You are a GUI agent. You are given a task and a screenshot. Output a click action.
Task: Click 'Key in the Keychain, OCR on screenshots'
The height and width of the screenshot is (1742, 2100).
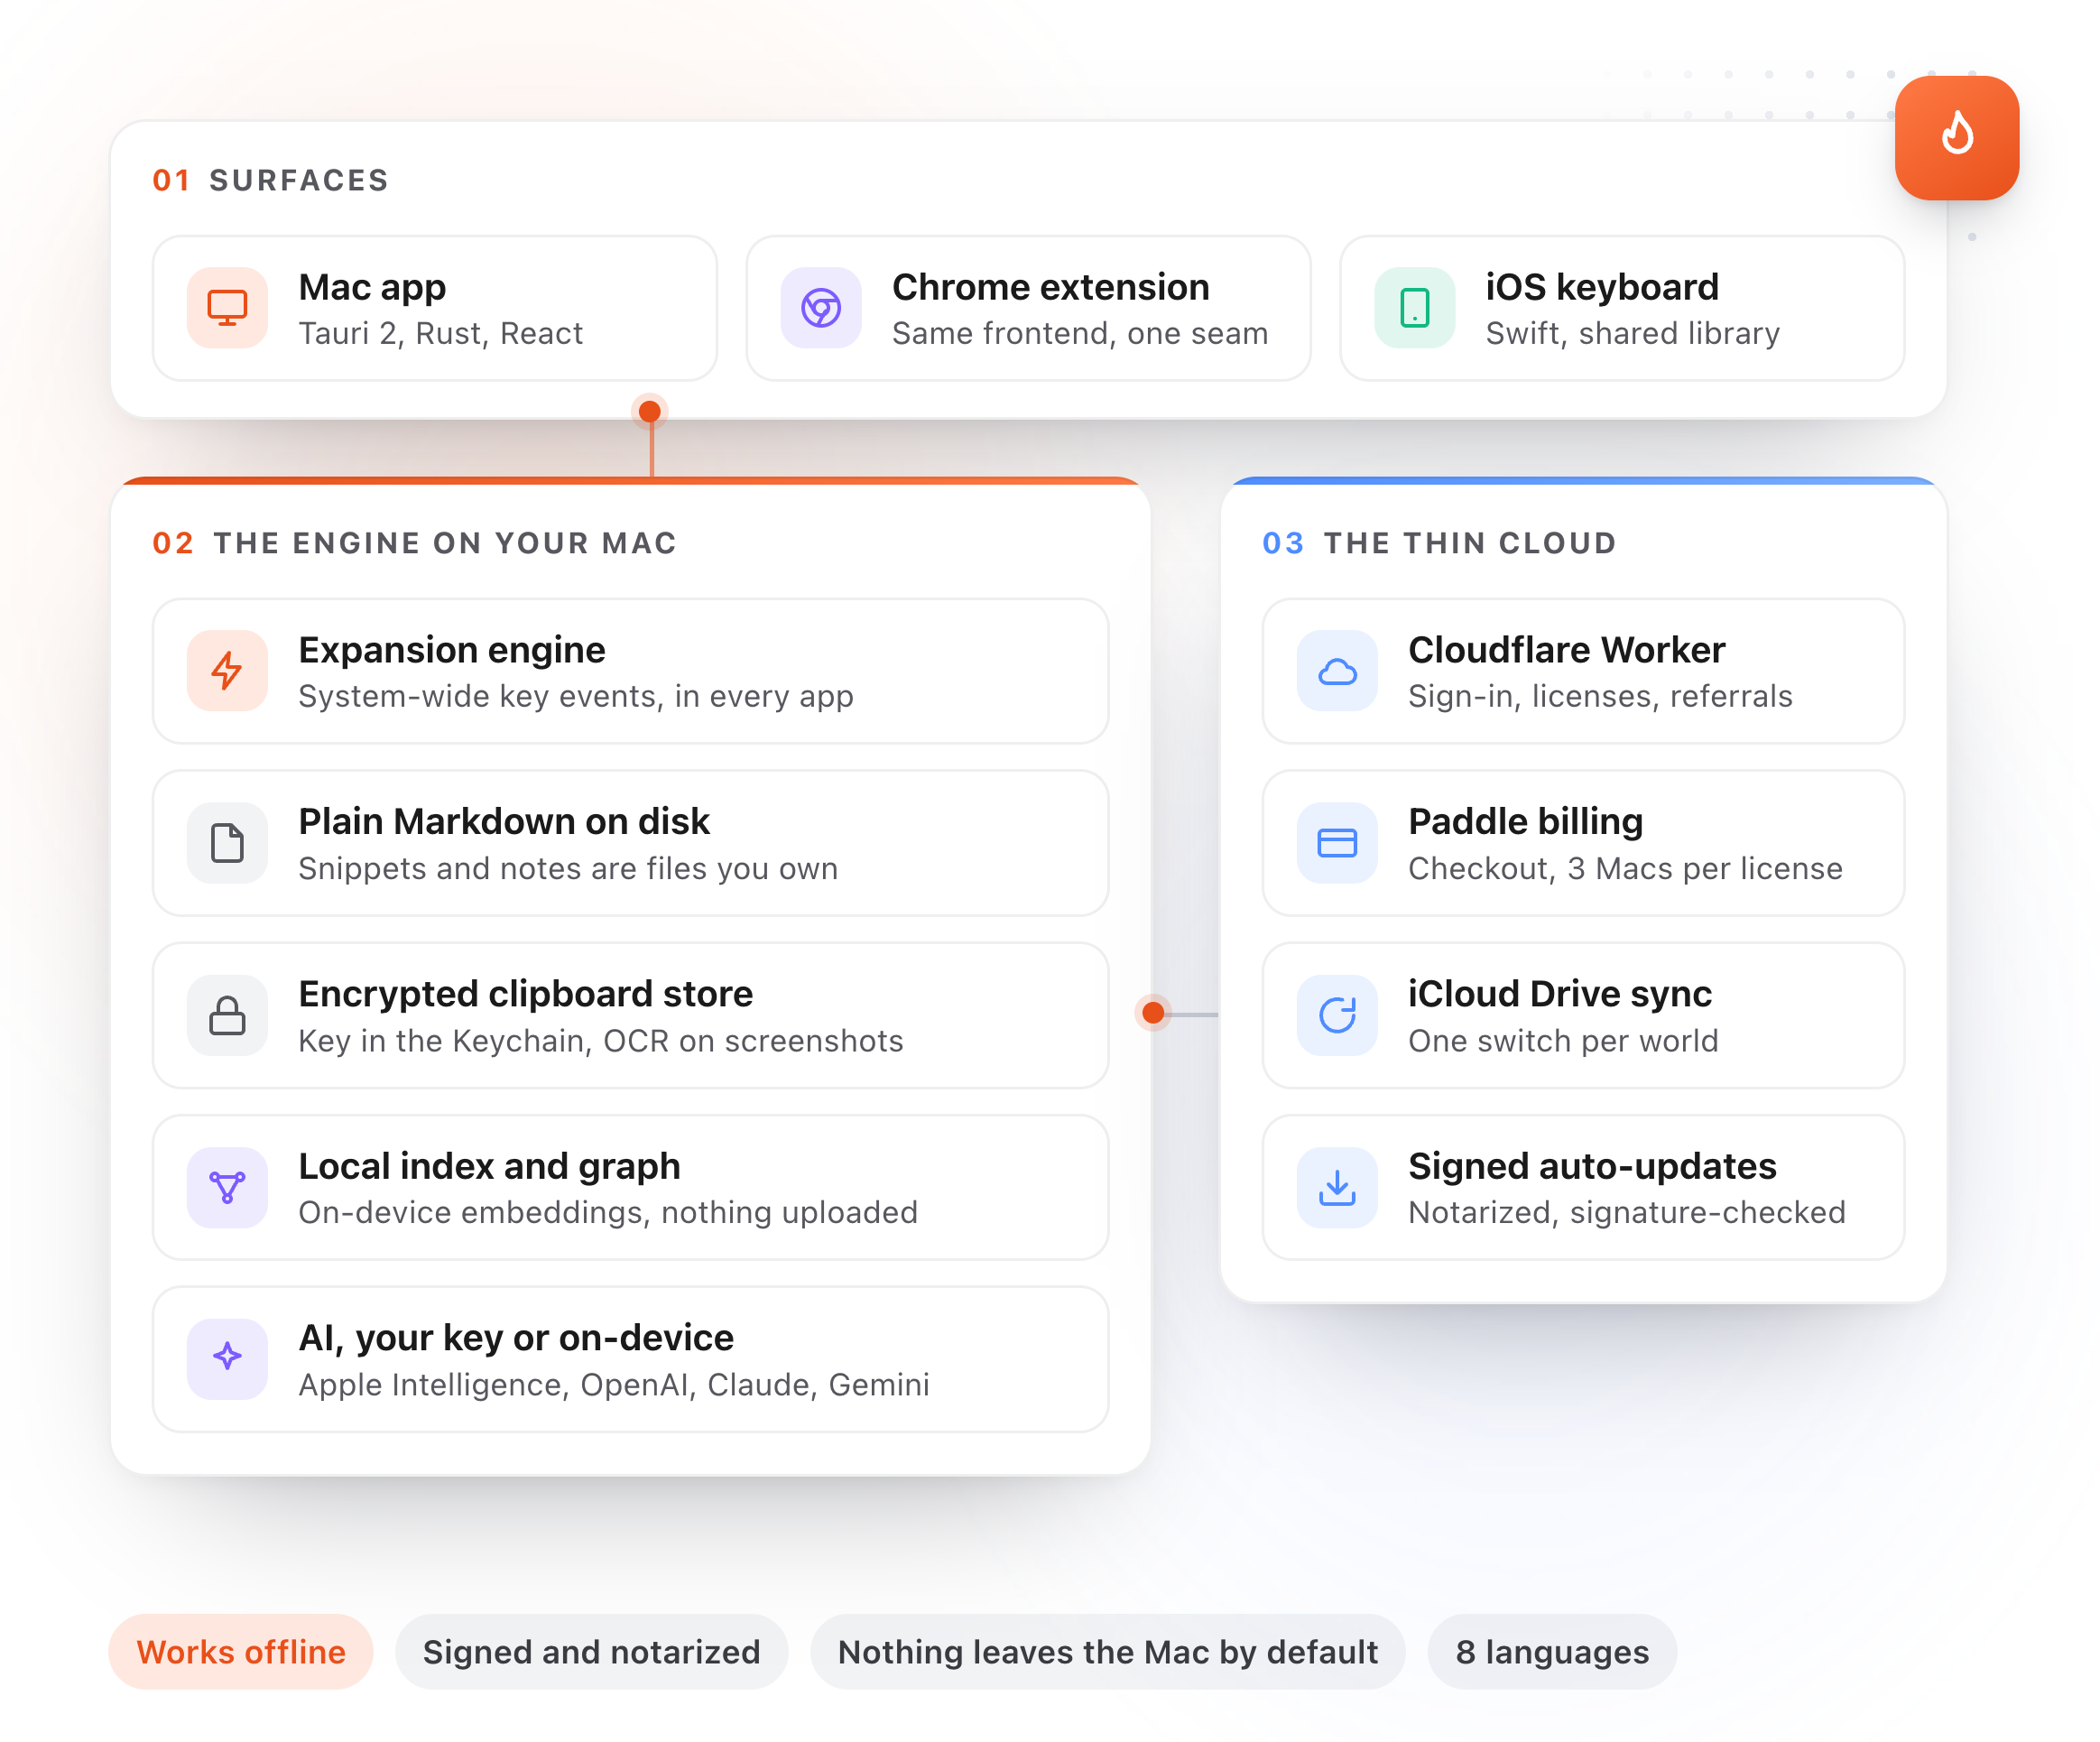coord(600,1041)
